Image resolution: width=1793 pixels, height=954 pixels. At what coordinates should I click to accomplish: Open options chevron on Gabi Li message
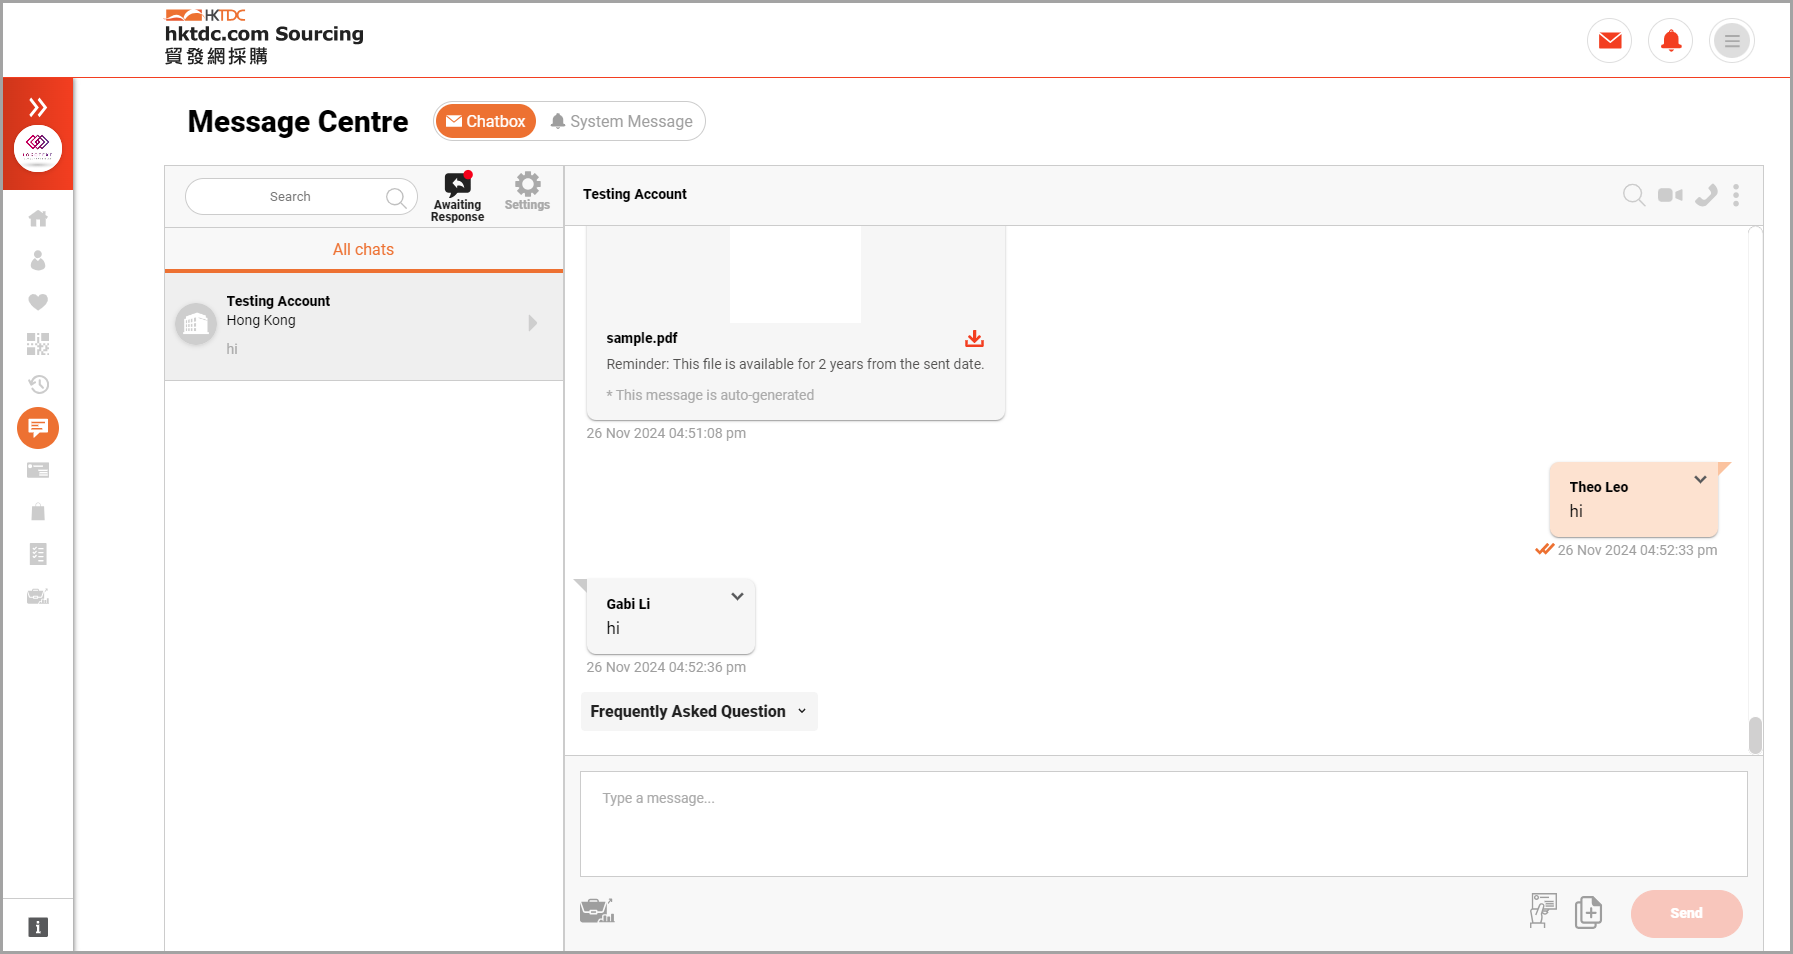737,597
